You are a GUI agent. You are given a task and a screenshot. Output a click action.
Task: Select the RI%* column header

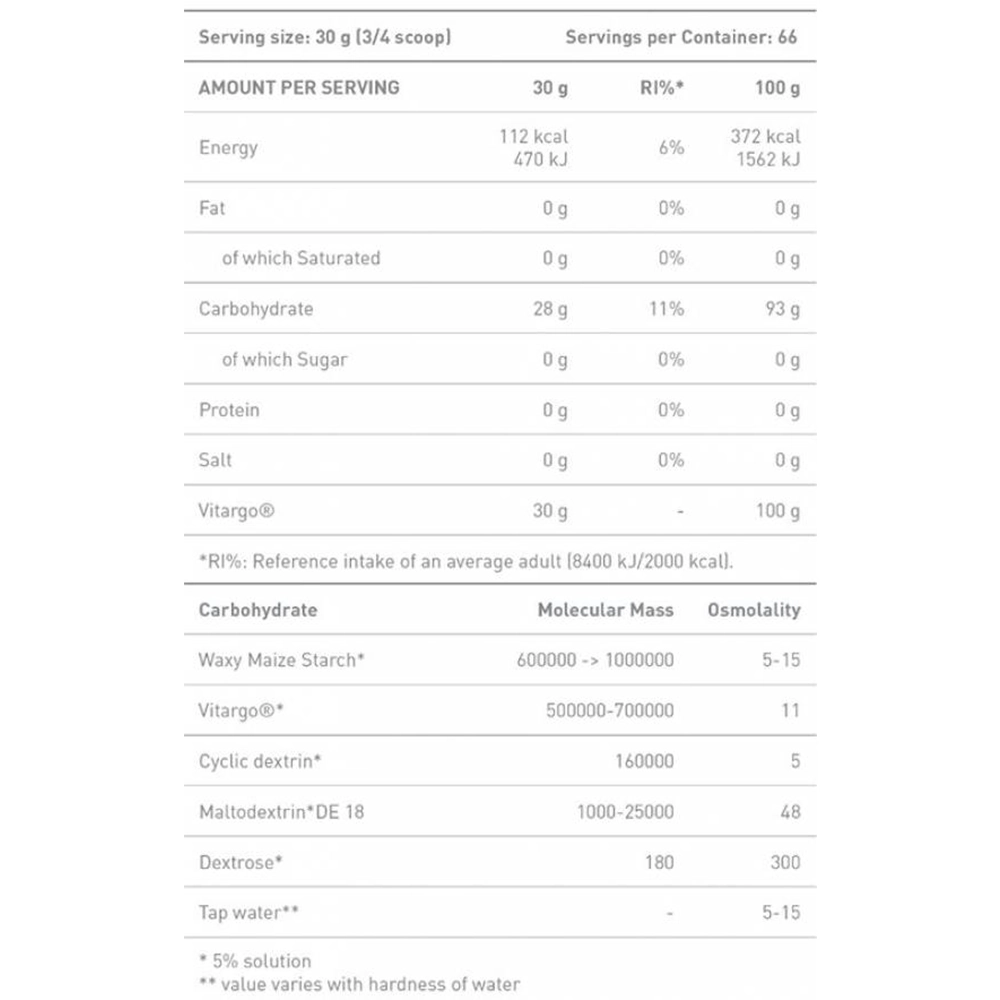click(x=661, y=87)
